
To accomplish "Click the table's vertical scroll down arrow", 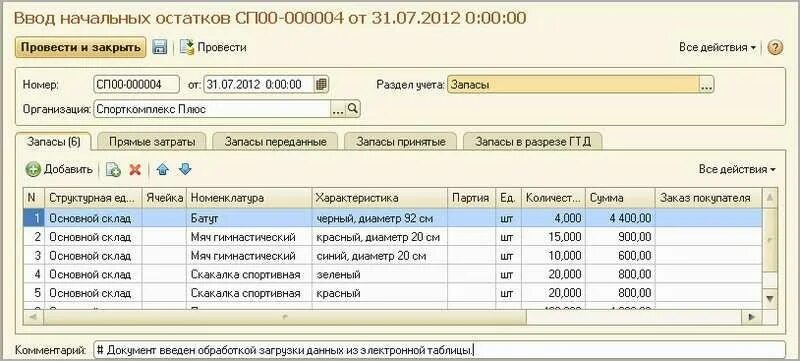I will pyautogui.click(x=770, y=298).
